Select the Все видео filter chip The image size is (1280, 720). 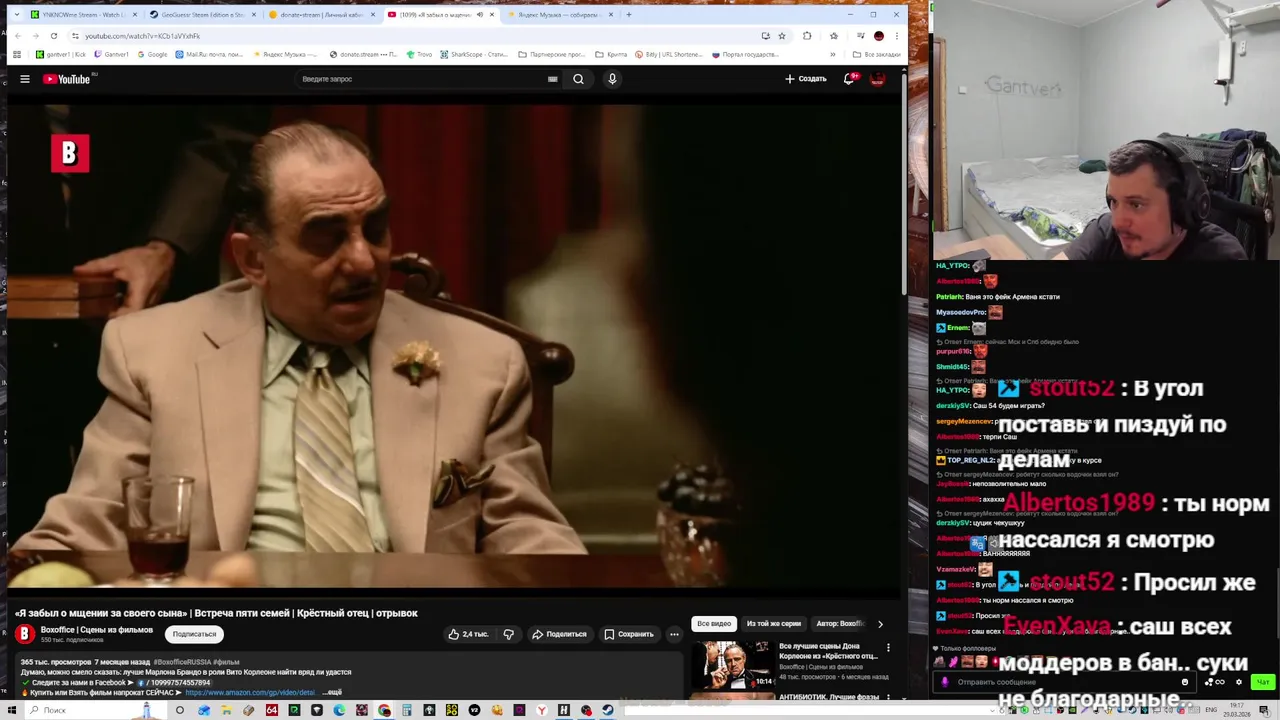[714, 624]
